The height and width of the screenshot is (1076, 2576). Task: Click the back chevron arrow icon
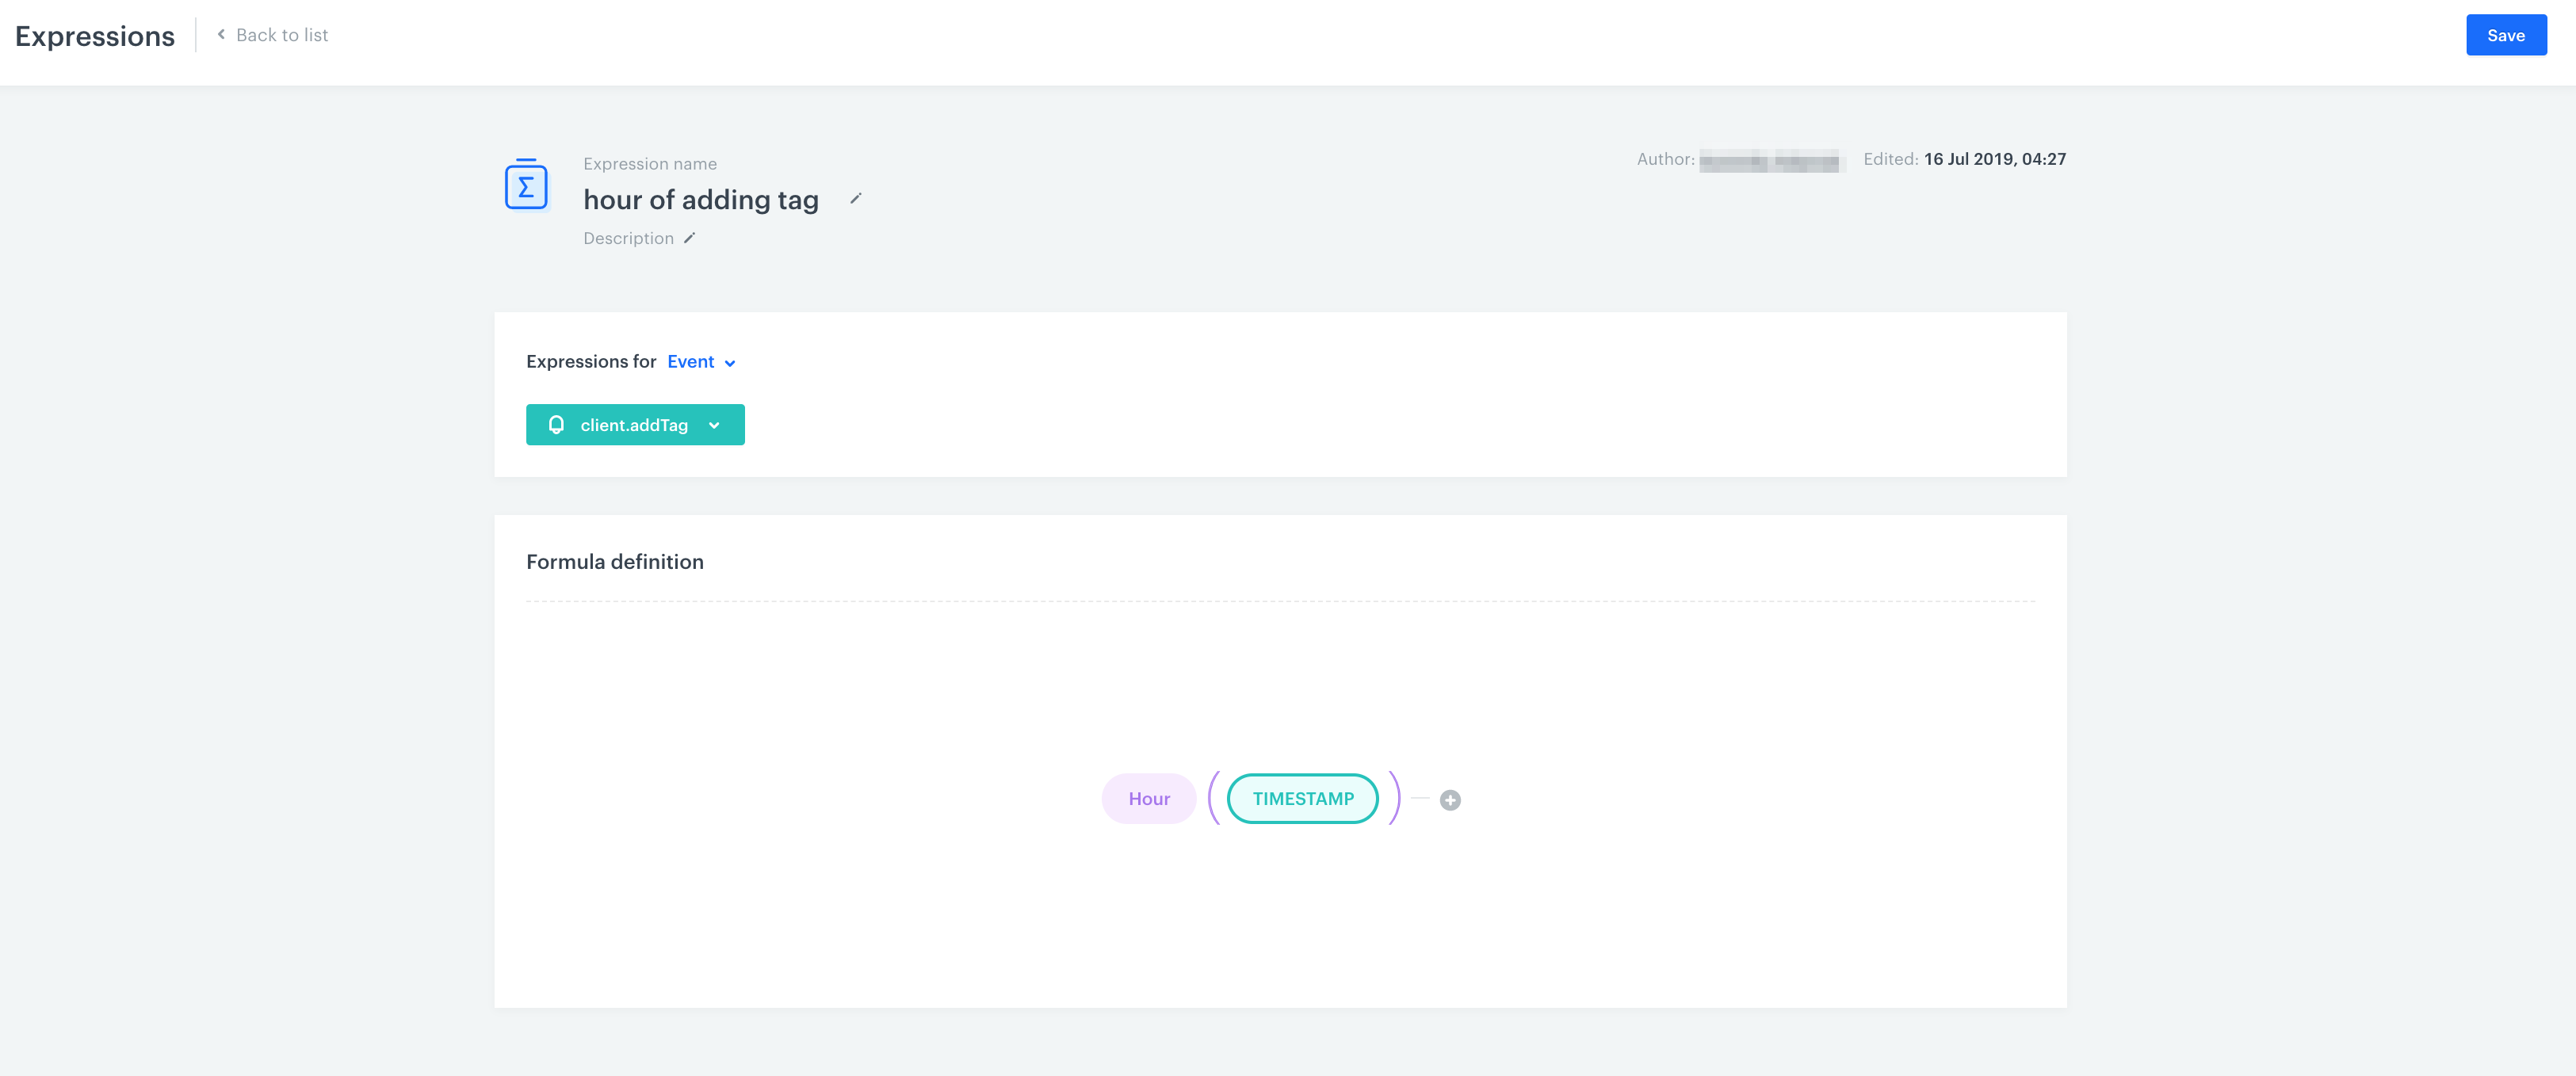(221, 34)
